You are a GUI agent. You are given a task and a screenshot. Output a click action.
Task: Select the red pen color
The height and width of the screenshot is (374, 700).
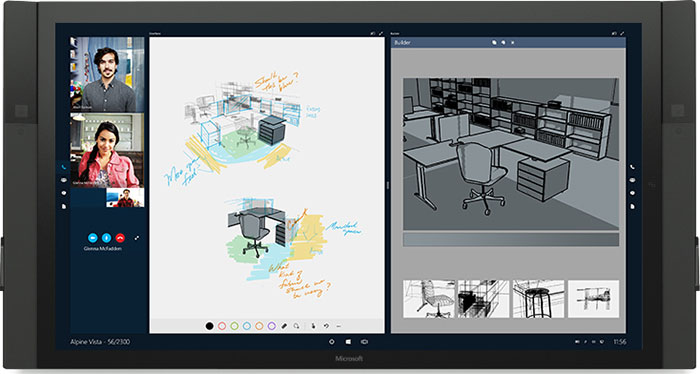point(222,326)
